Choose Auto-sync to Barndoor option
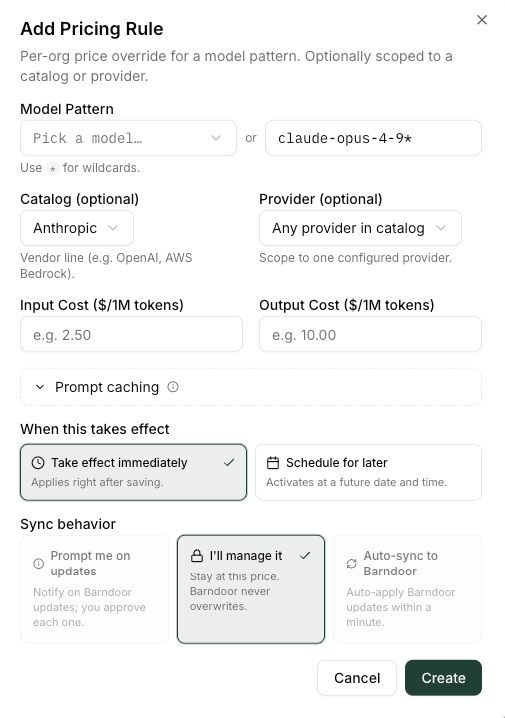 tap(407, 589)
